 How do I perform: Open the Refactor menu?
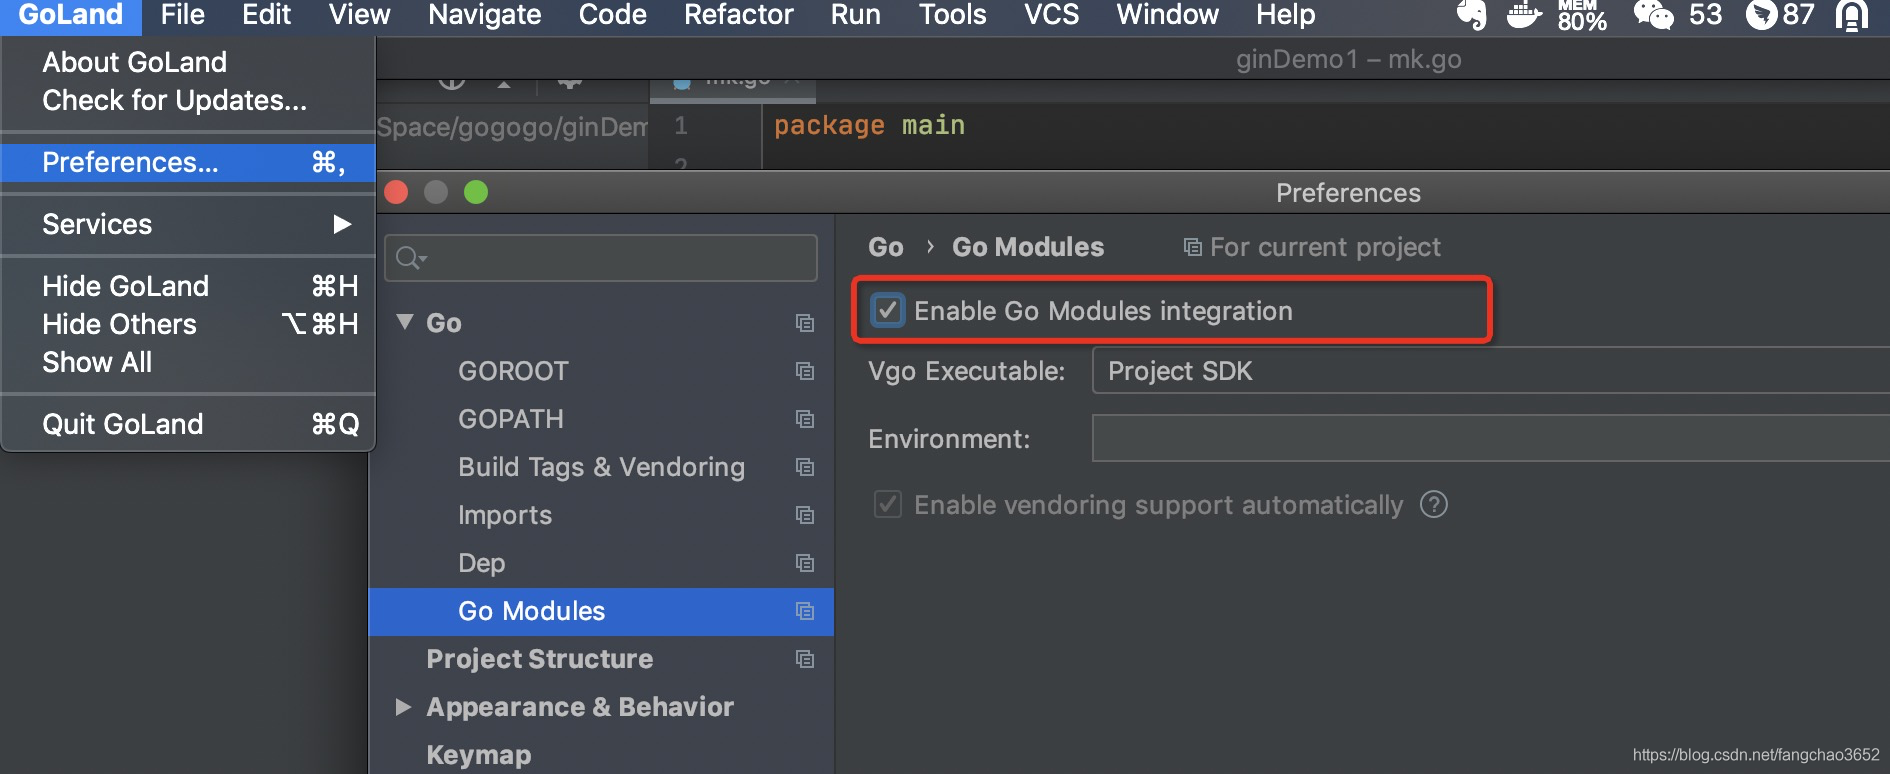pos(738,15)
